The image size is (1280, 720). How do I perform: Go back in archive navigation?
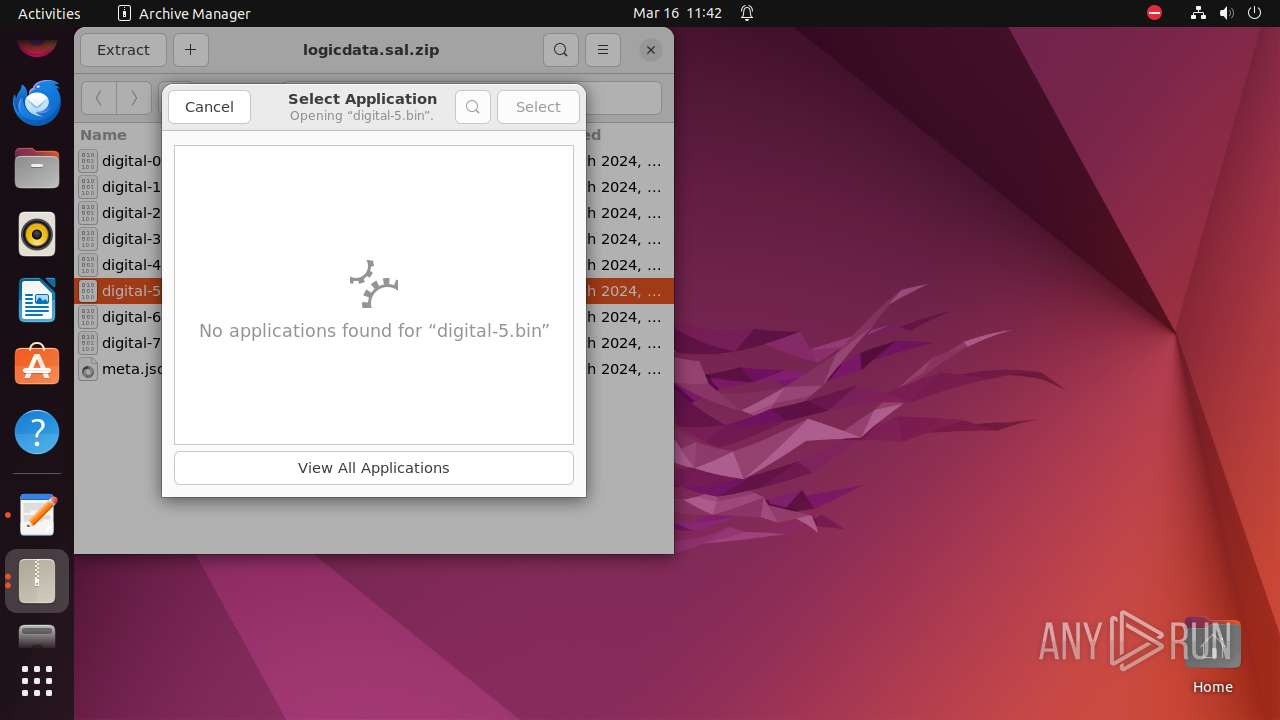tap(98, 98)
